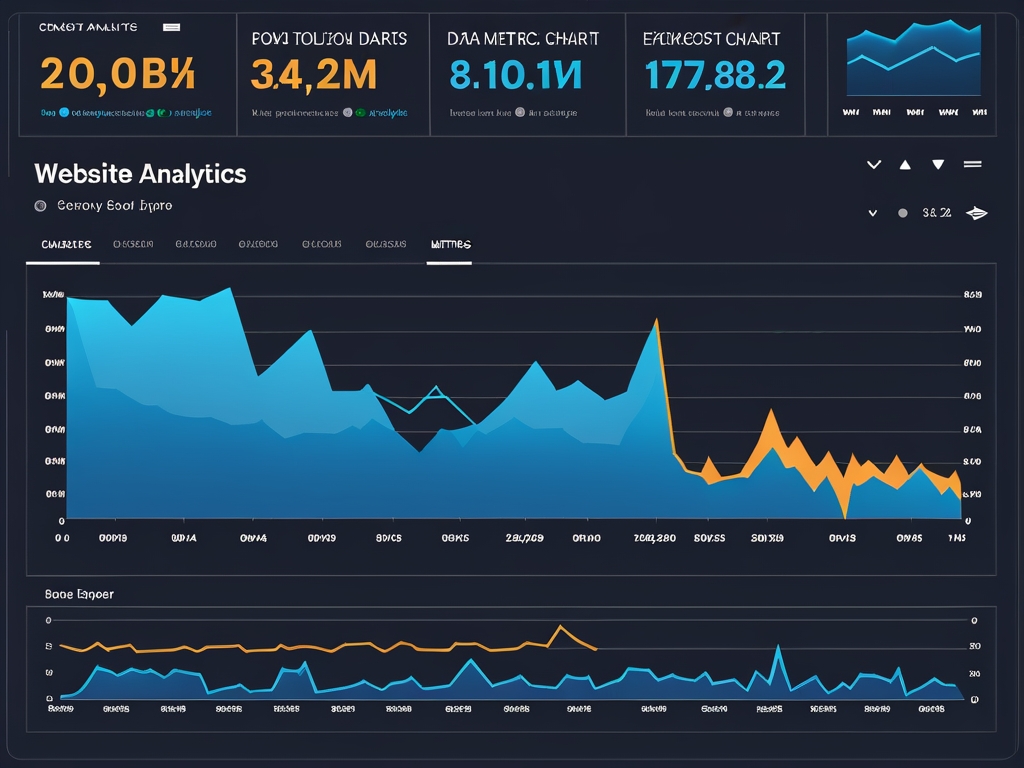
Task: Switch to the first underlined tab, CIALRTEE
Action: [x=66, y=244]
